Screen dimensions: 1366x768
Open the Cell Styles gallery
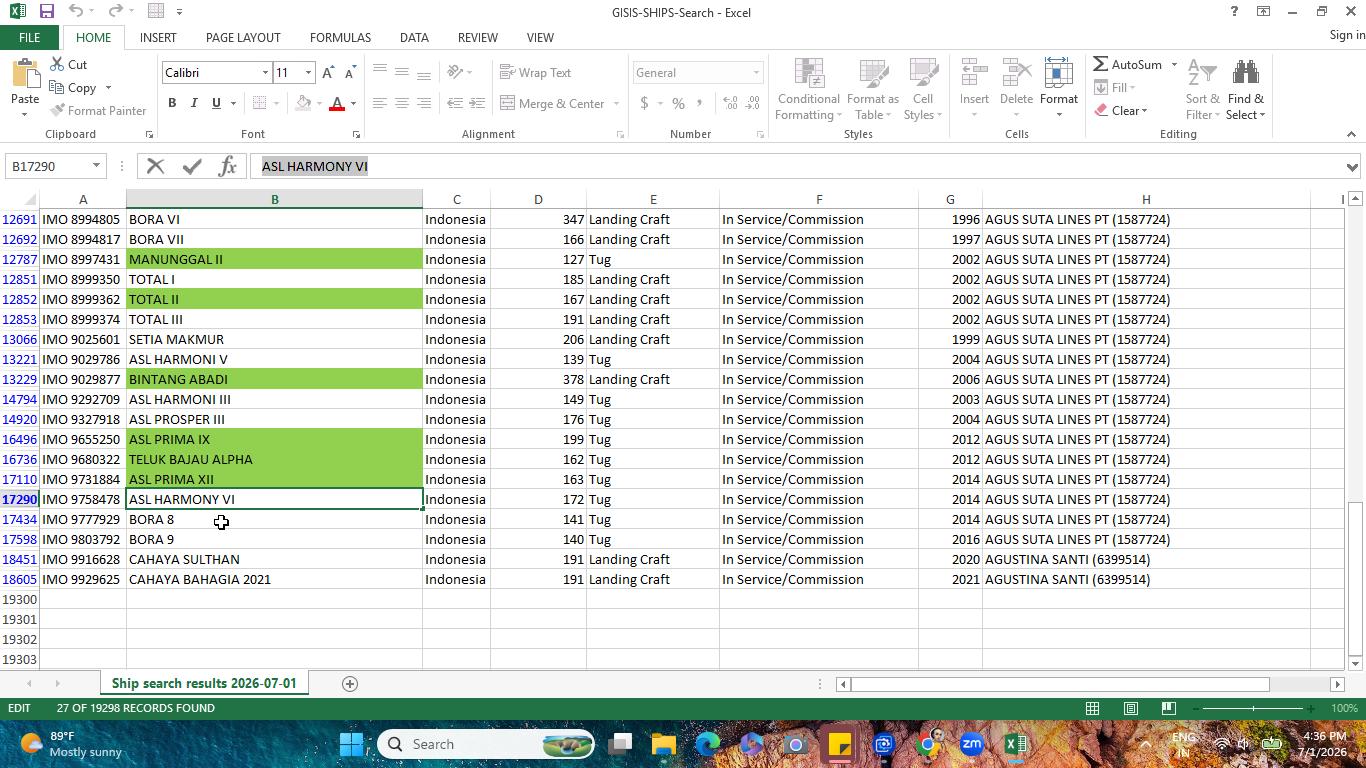(x=923, y=90)
